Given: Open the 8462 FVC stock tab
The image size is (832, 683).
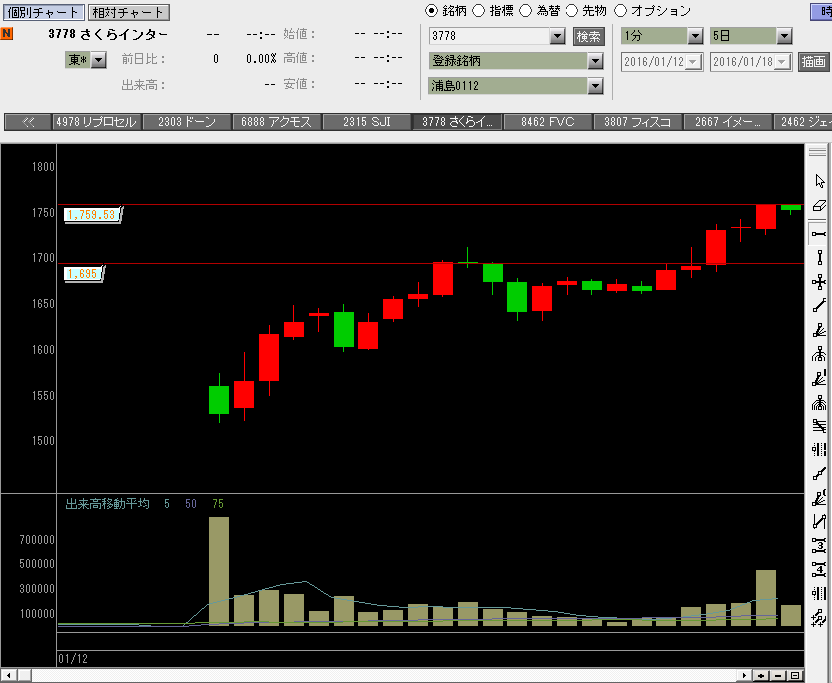Looking at the screenshot, I should tap(548, 122).
